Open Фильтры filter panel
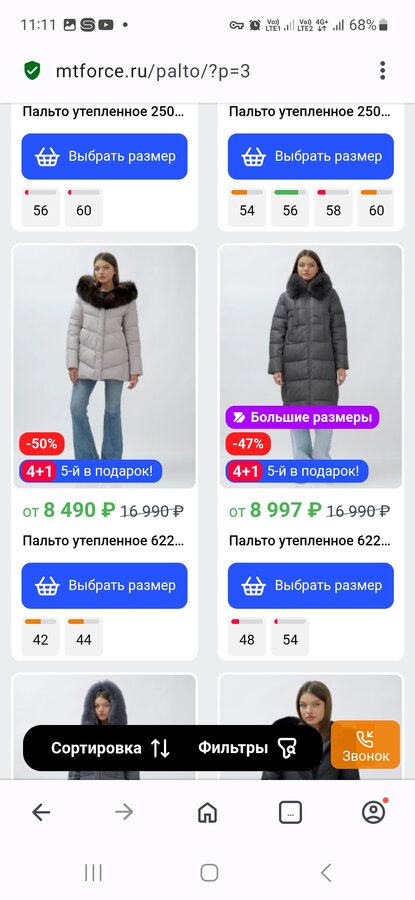 point(247,748)
